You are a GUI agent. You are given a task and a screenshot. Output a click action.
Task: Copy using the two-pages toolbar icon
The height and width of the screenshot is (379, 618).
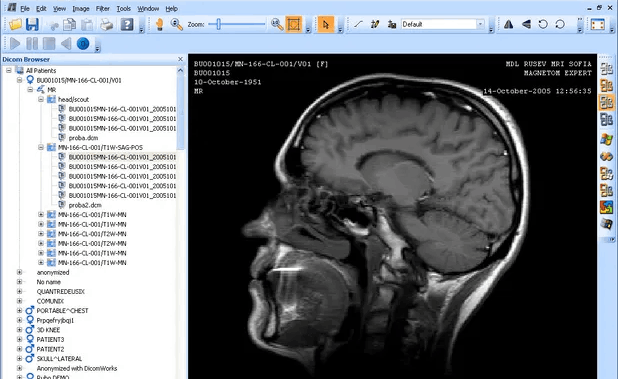pos(69,24)
